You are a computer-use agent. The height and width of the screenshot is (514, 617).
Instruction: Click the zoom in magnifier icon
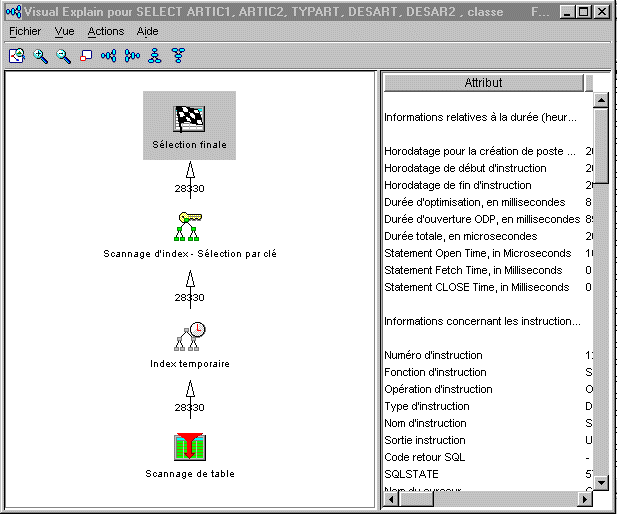coord(40,56)
